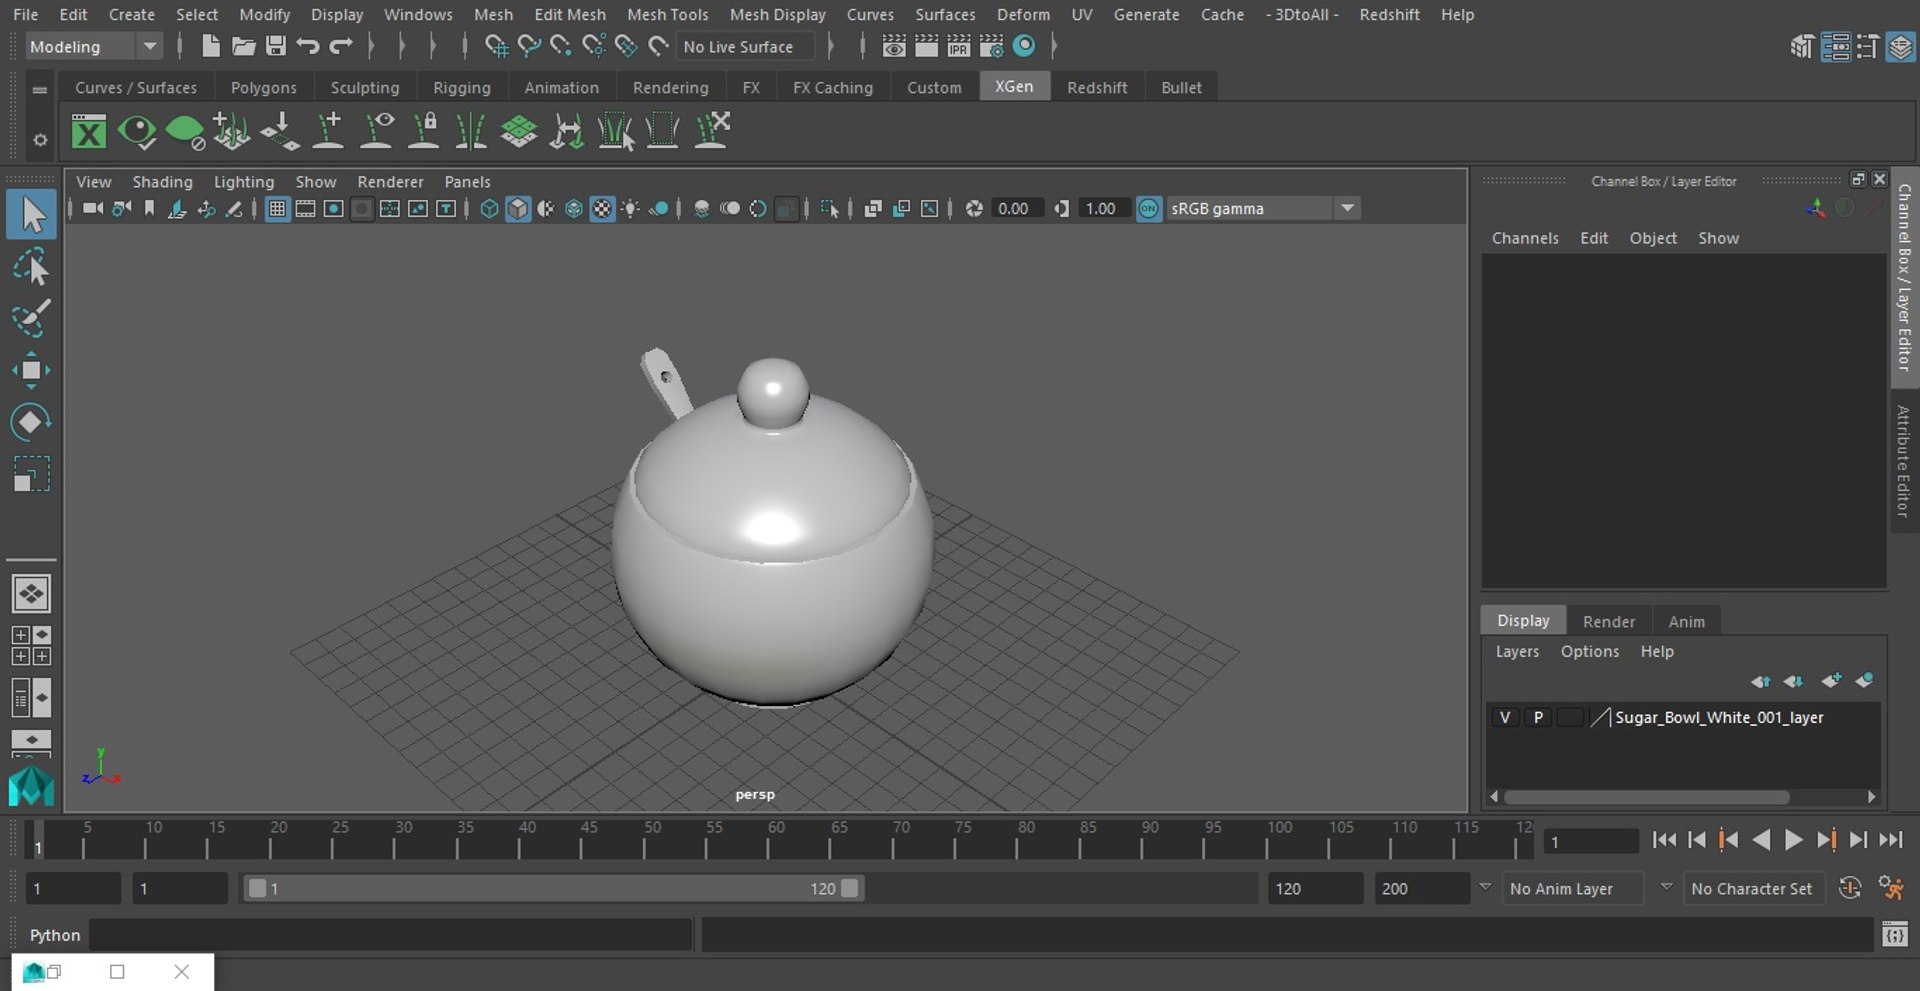Image resolution: width=1920 pixels, height=991 pixels.
Task: Activate the Rotate tool
Action: (x=31, y=422)
